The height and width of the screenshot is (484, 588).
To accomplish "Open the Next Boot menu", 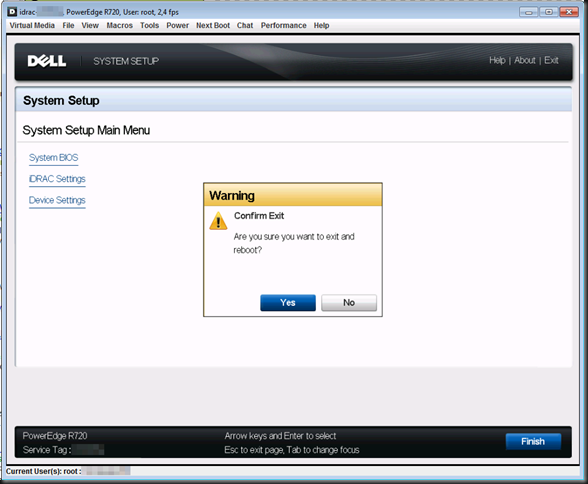I will coord(213,25).
